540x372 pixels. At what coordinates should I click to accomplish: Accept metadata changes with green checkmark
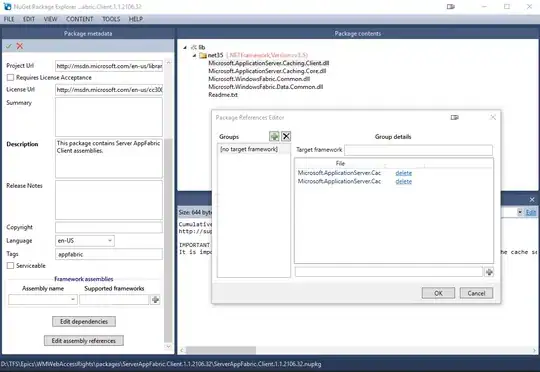[x=9, y=46]
